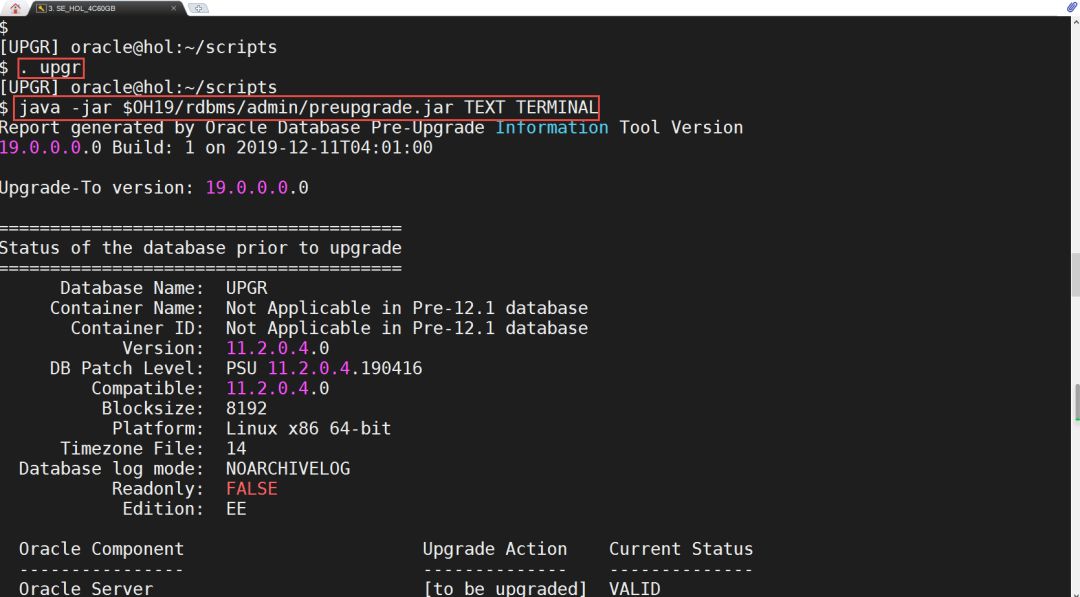The width and height of the screenshot is (1080, 597).
Task: Click the 'DB Patch Level:' label
Action: click(x=127, y=368)
